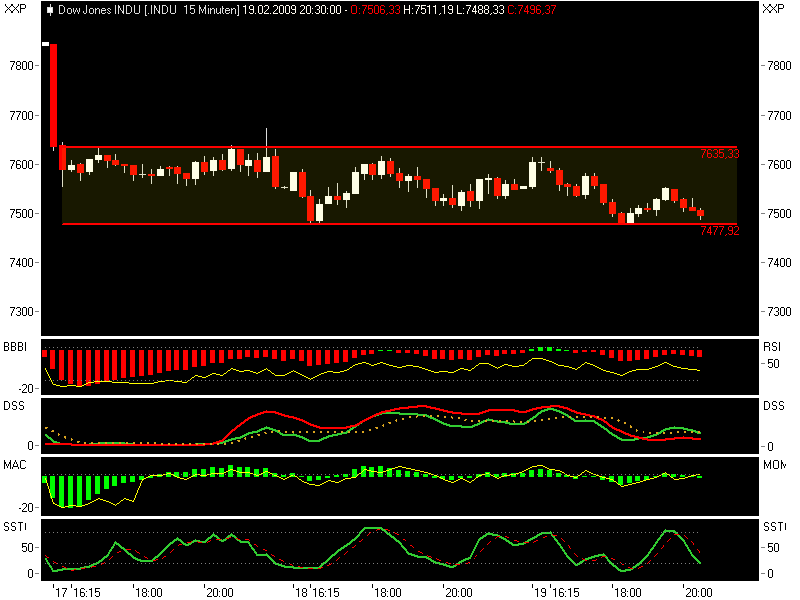Click the final 20:00 marker after '19 16:15

tap(698, 592)
